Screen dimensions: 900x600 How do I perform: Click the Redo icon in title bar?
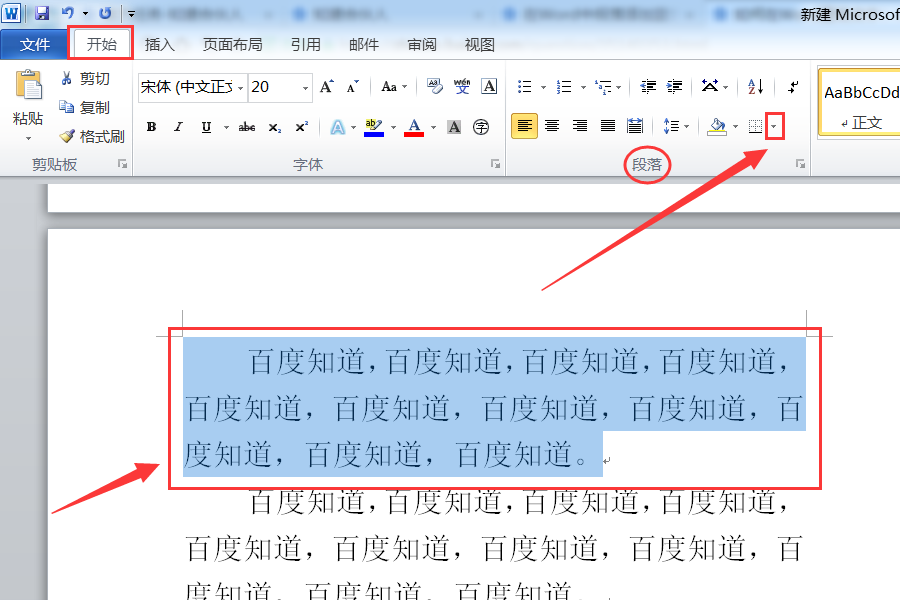[x=105, y=13]
